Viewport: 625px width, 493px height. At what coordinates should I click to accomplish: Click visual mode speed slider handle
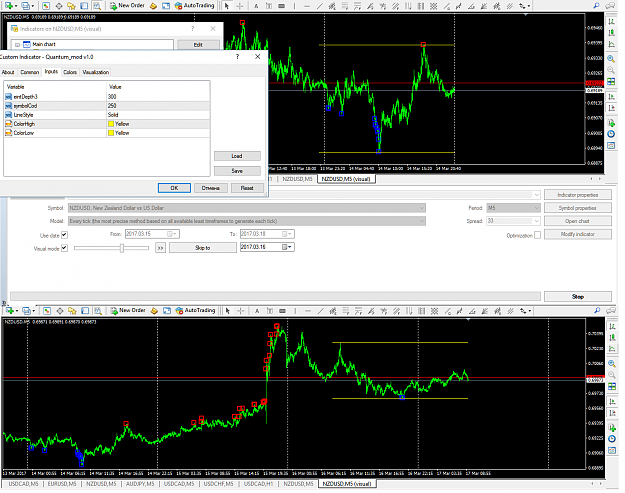122,248
